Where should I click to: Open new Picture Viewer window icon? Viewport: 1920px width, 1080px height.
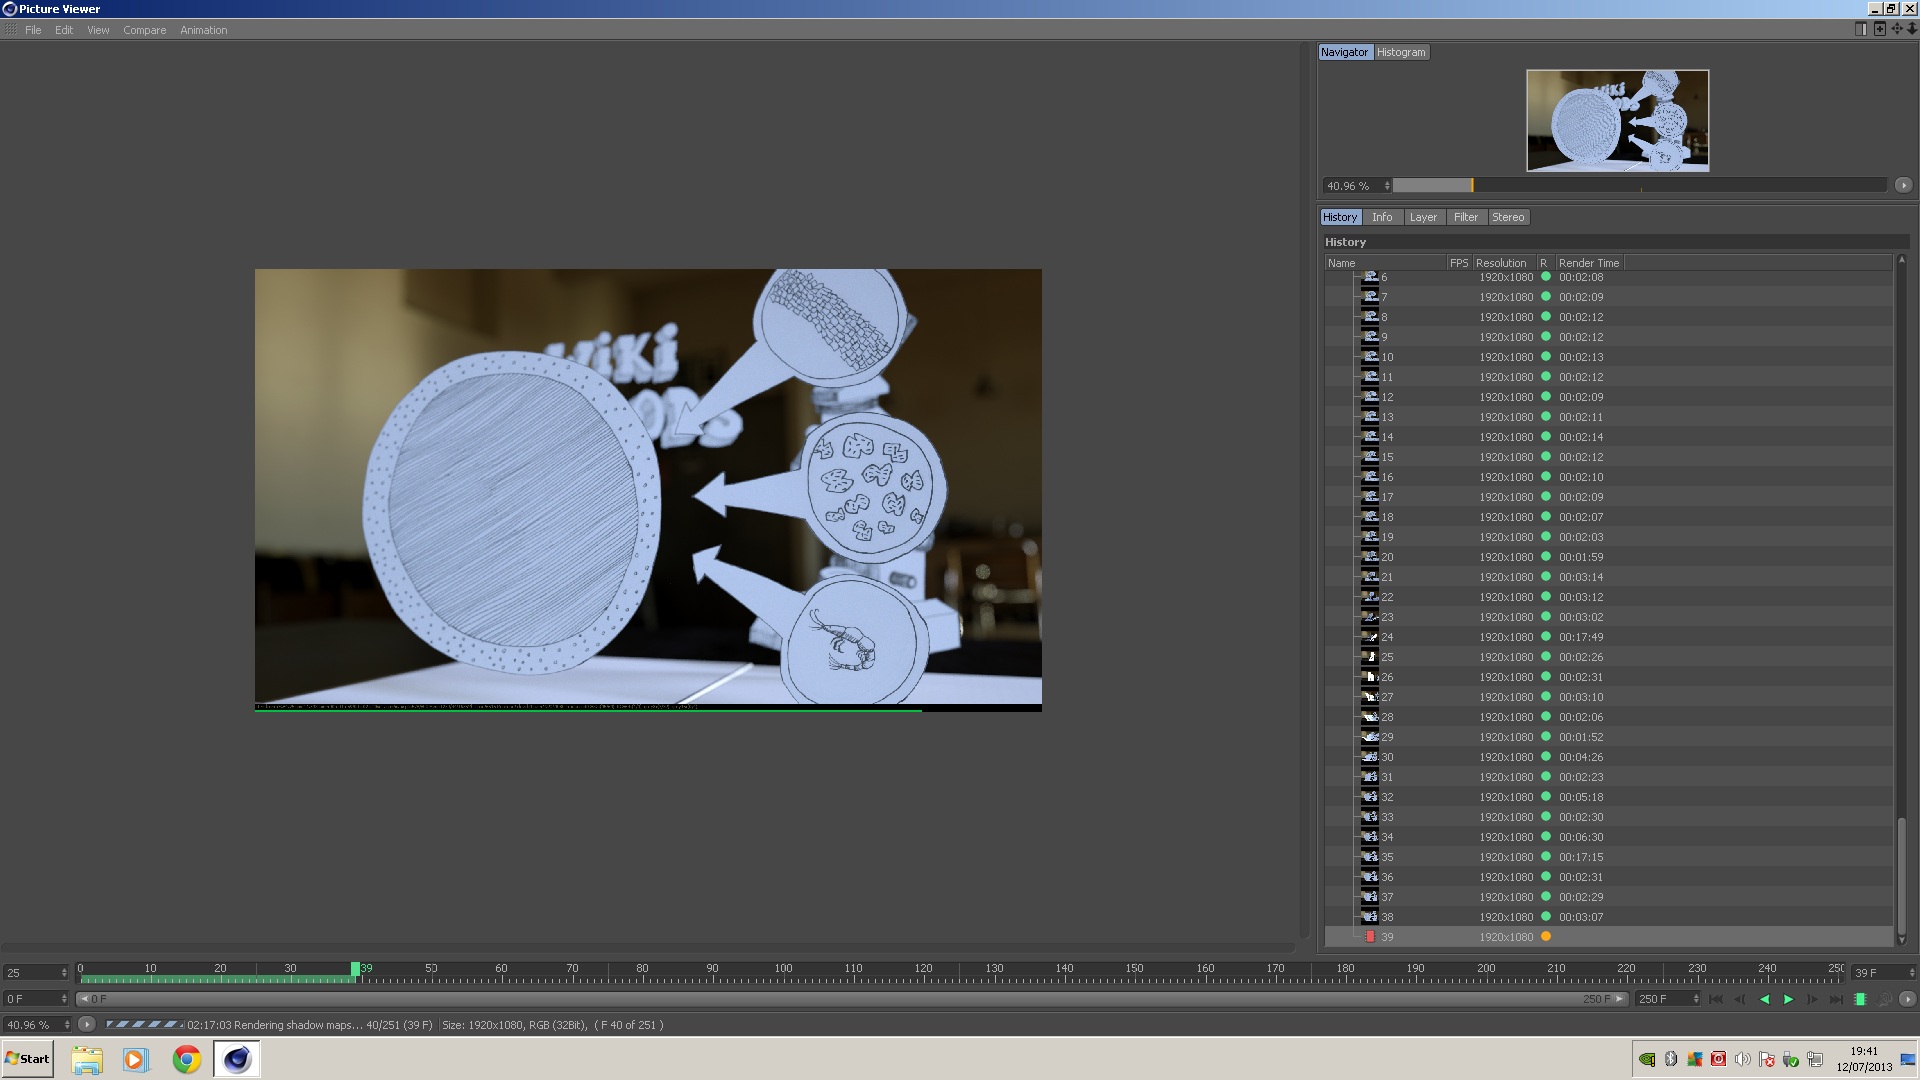tap(1879, 29)
